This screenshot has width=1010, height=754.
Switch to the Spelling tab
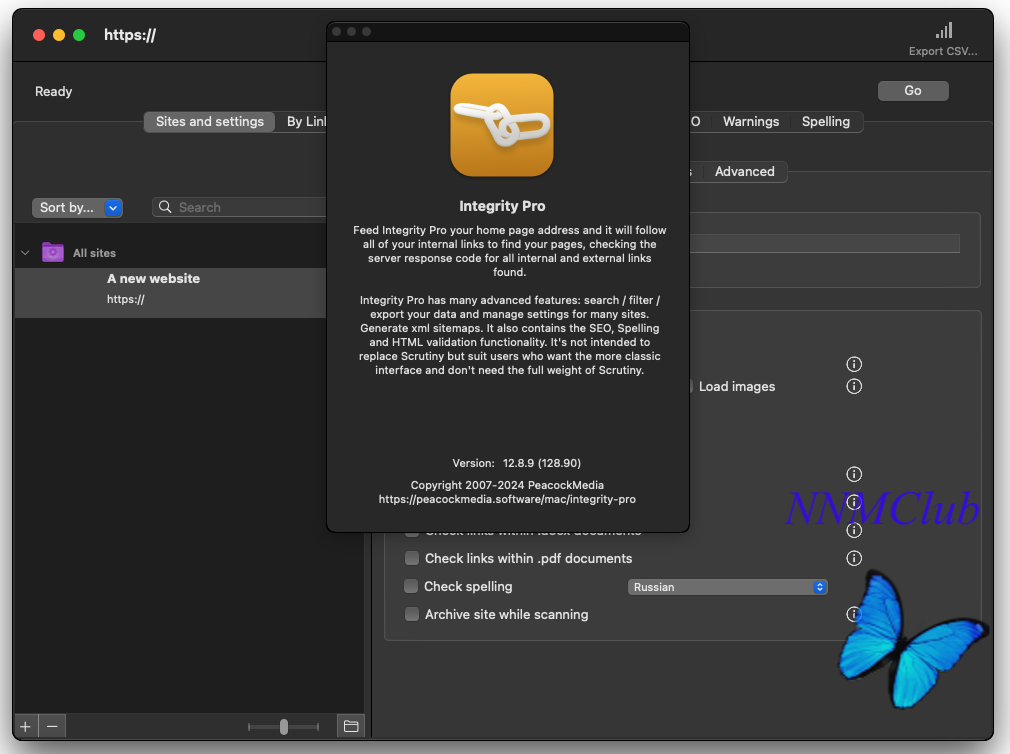(825, 122)
